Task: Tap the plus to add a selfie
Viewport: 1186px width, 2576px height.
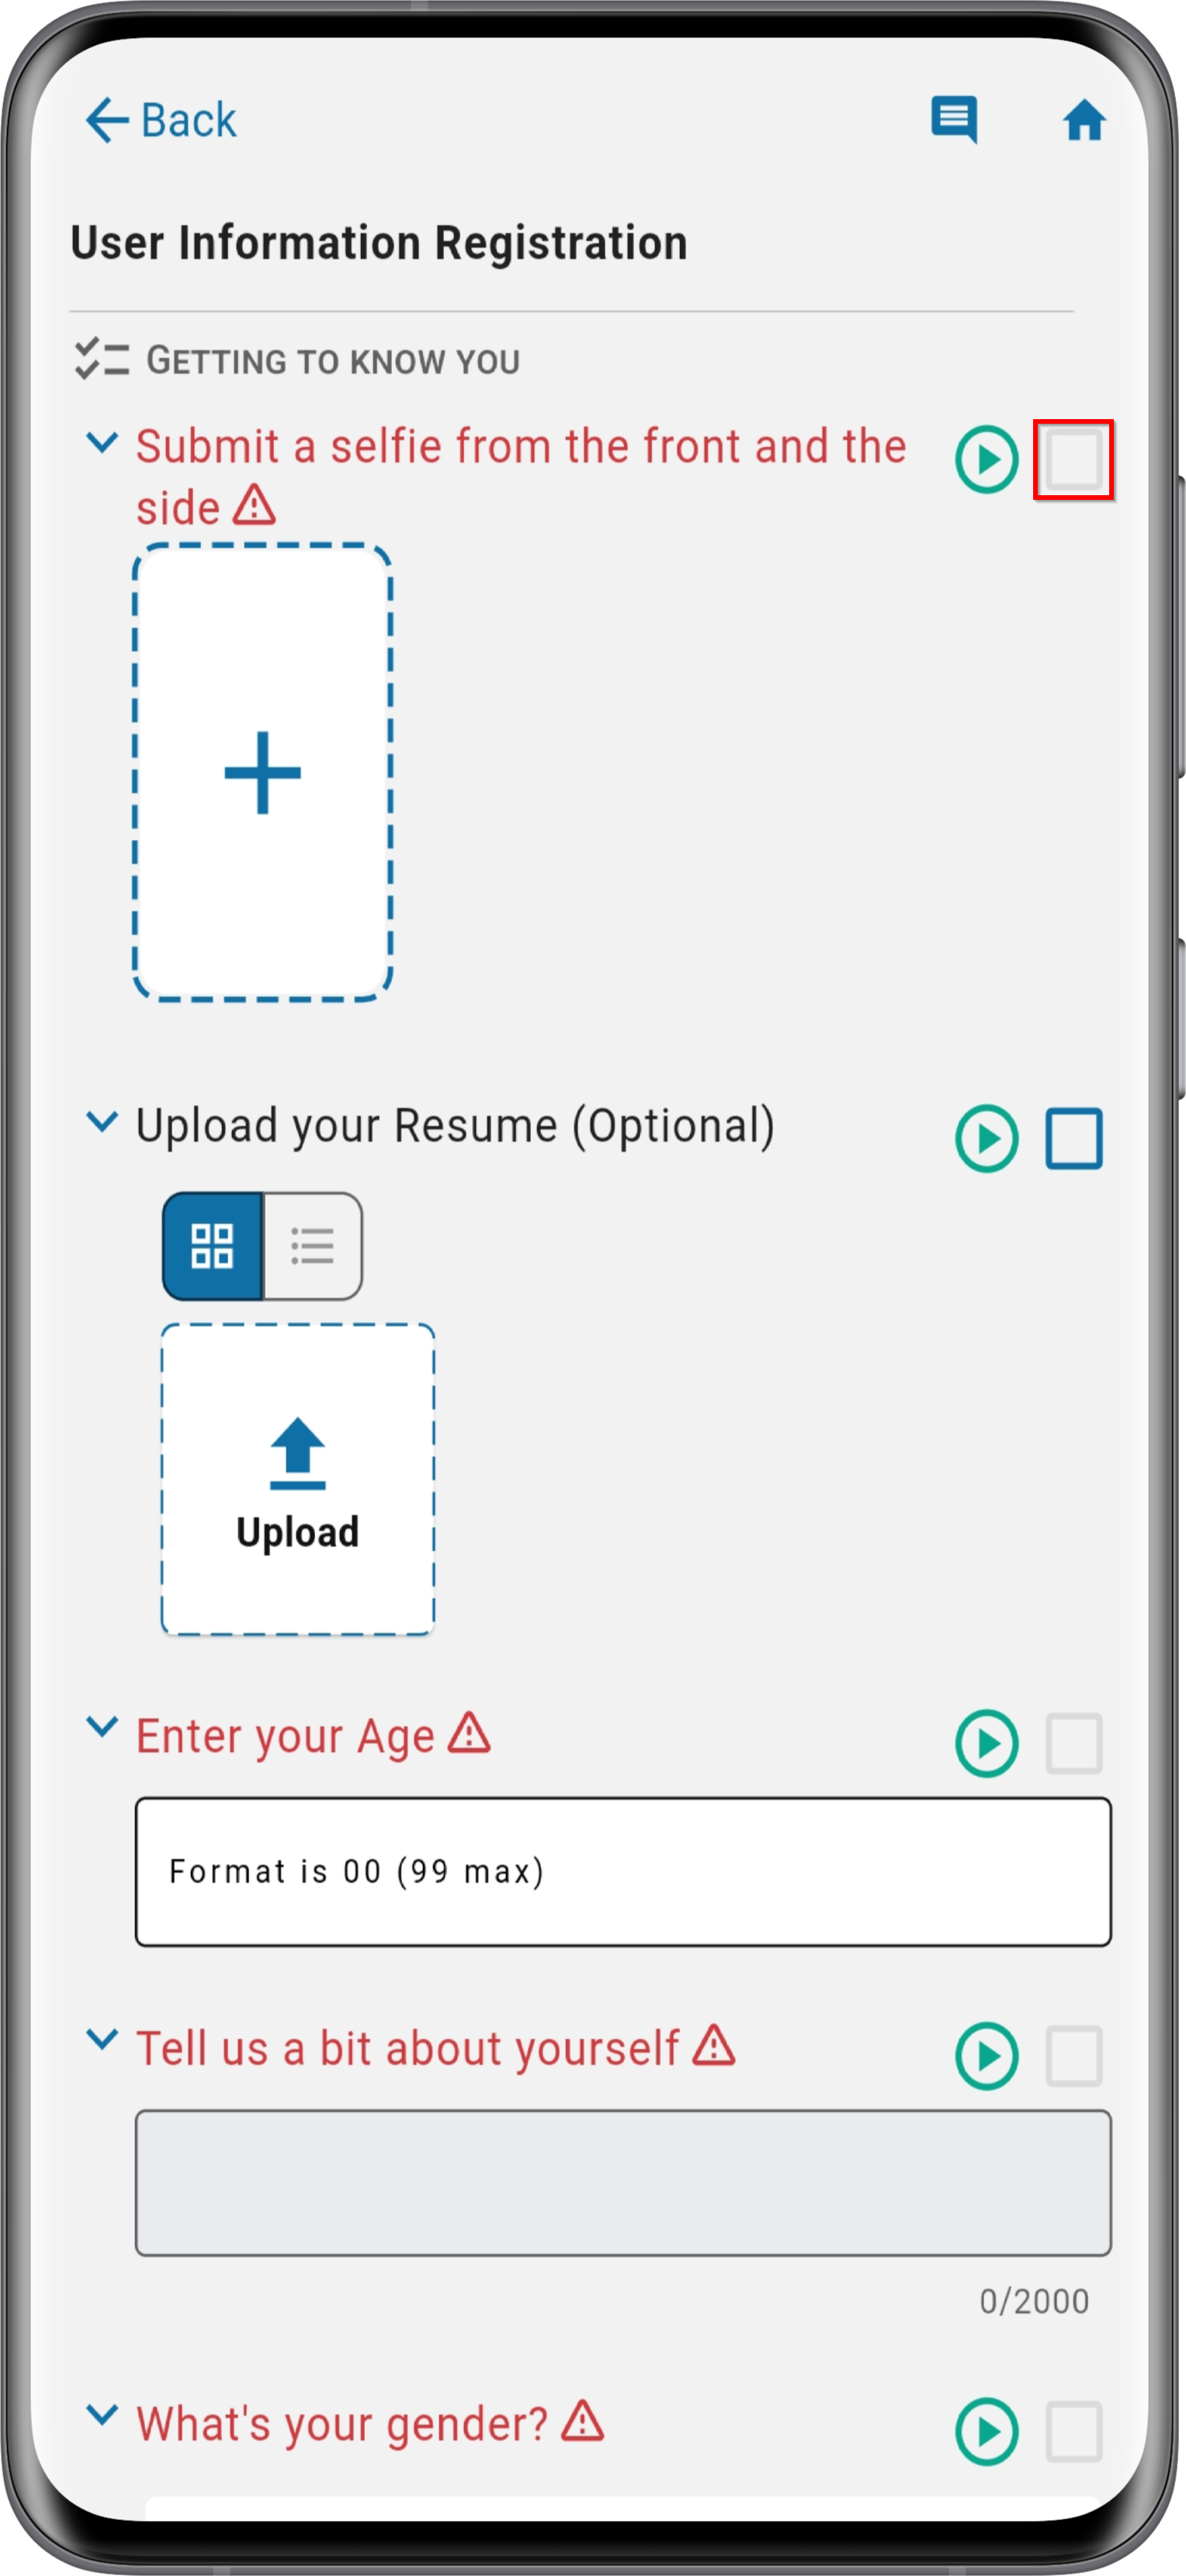Action: coord(263,772)
